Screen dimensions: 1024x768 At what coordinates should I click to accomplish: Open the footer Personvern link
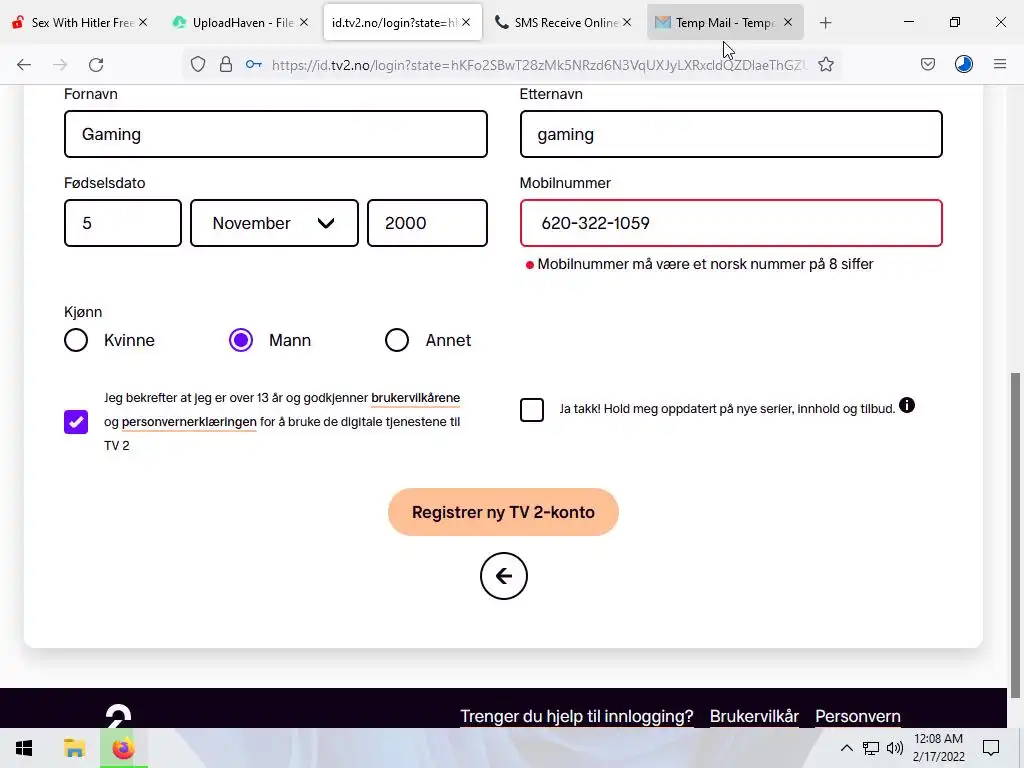coord(857,716)
